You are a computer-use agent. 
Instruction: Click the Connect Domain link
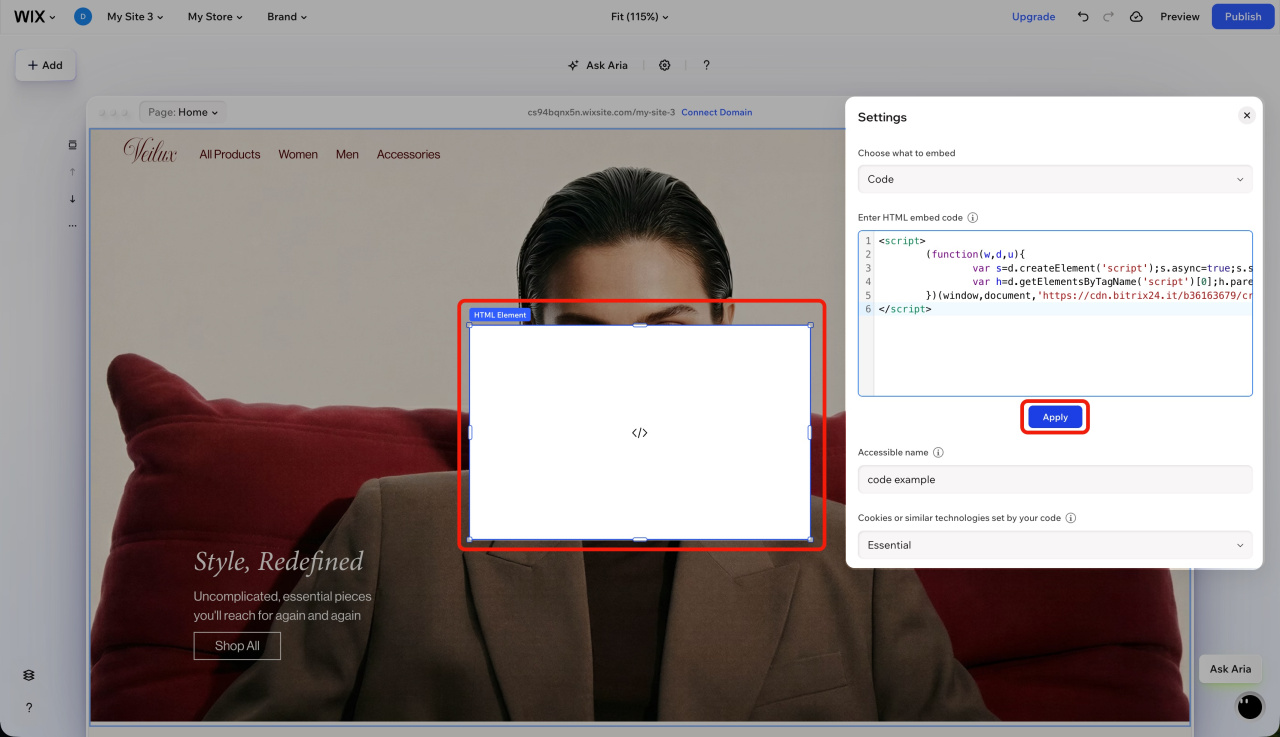[716, 112]
